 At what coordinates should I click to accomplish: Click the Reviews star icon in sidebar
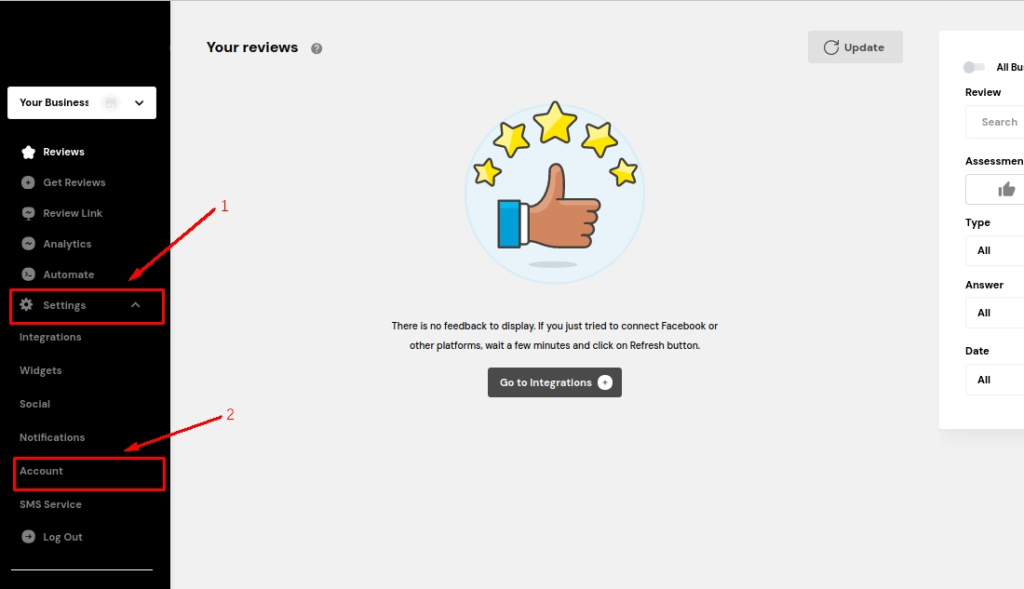coord(28,152)
